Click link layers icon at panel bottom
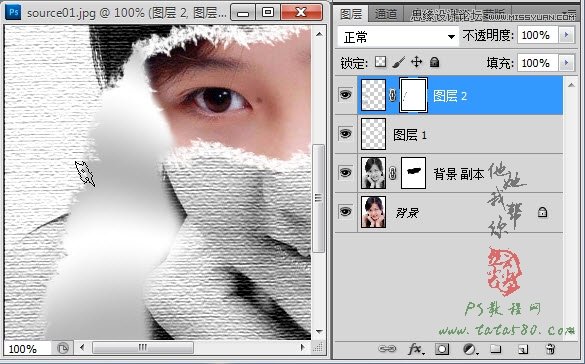The width and height of the screenshot is (585, 364). point(387,349)
